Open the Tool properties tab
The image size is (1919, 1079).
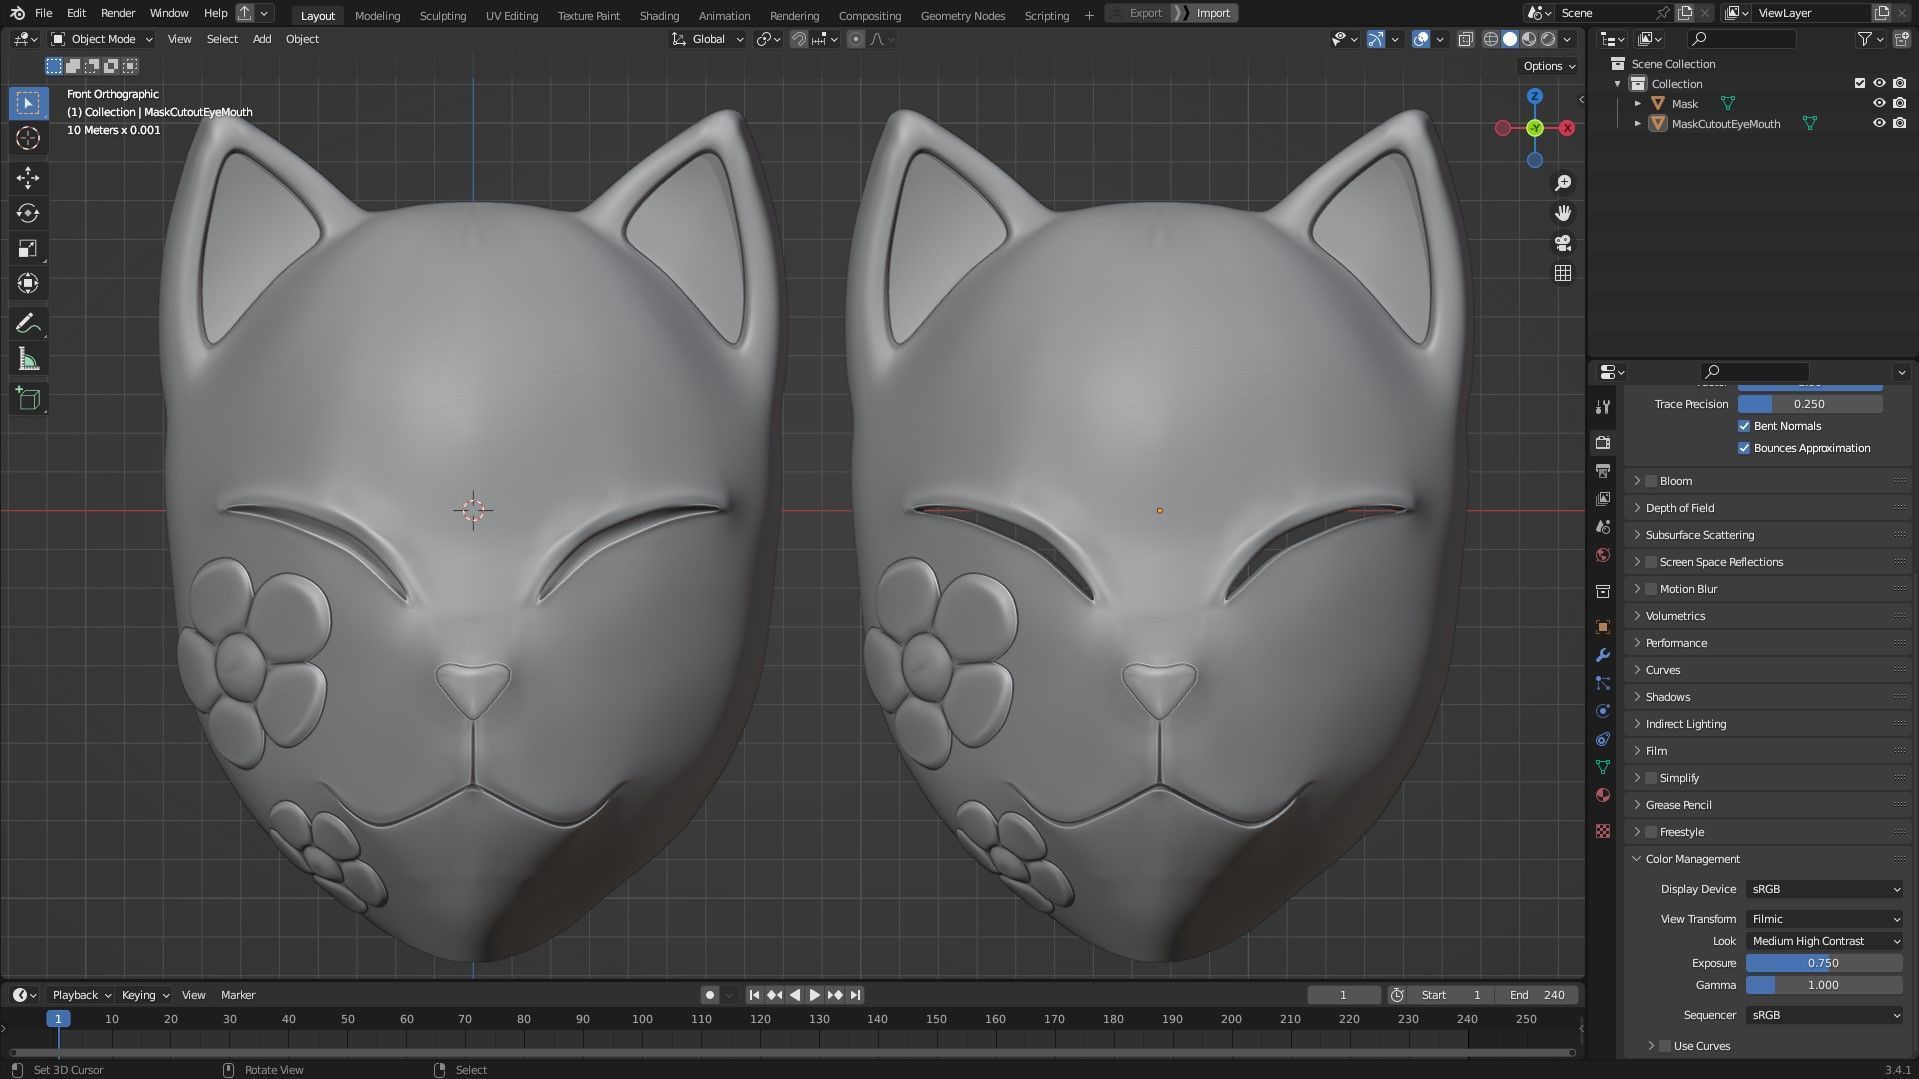pos(1603,407)
